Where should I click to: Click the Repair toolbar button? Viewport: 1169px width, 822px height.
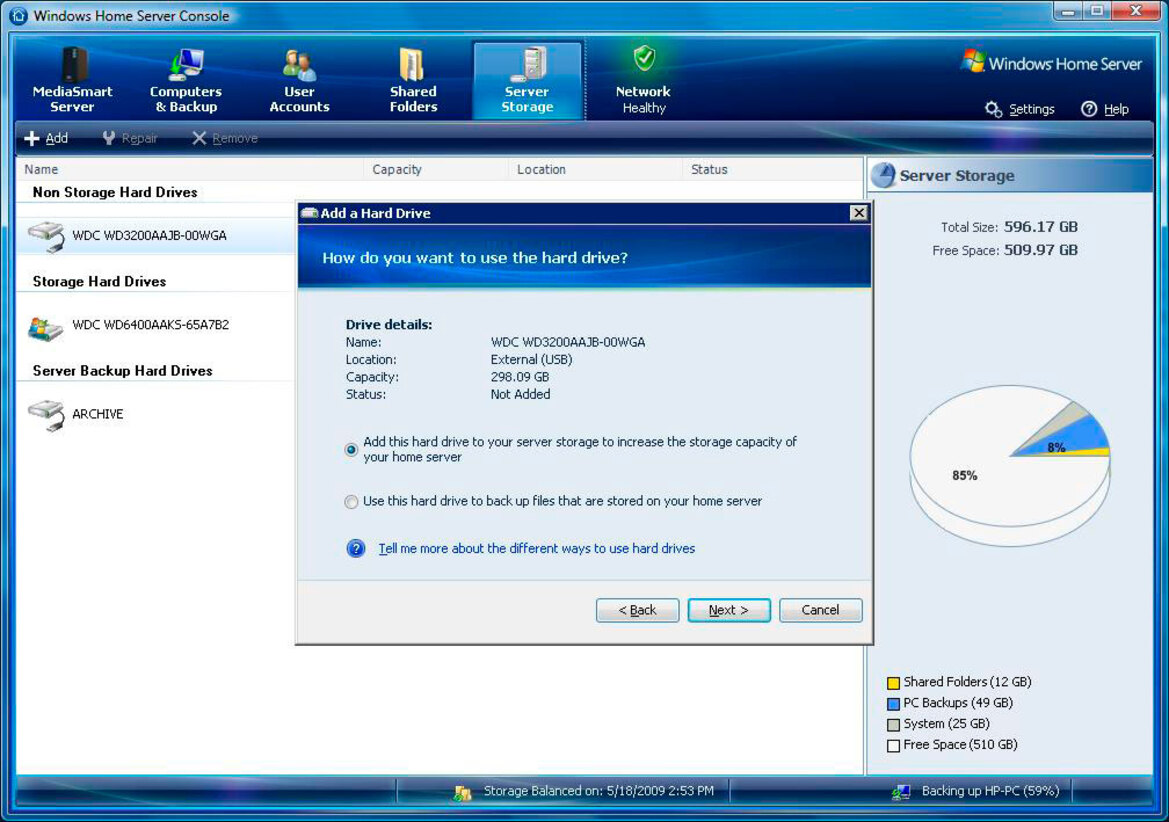point(130,138)
